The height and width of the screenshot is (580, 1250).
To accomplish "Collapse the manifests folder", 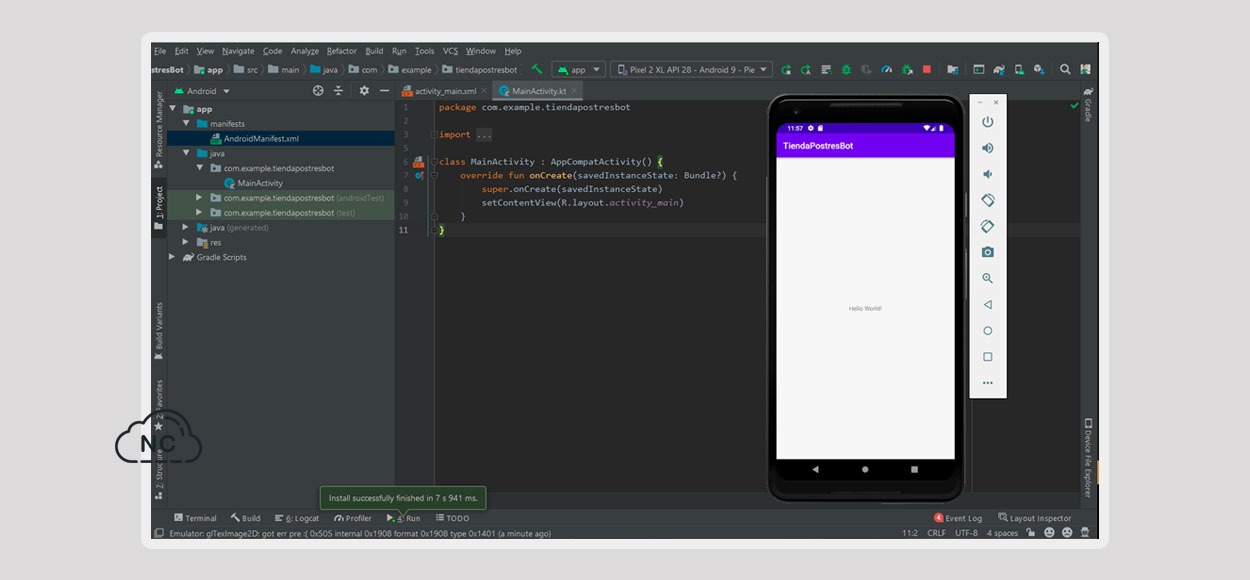I will 186,124.
